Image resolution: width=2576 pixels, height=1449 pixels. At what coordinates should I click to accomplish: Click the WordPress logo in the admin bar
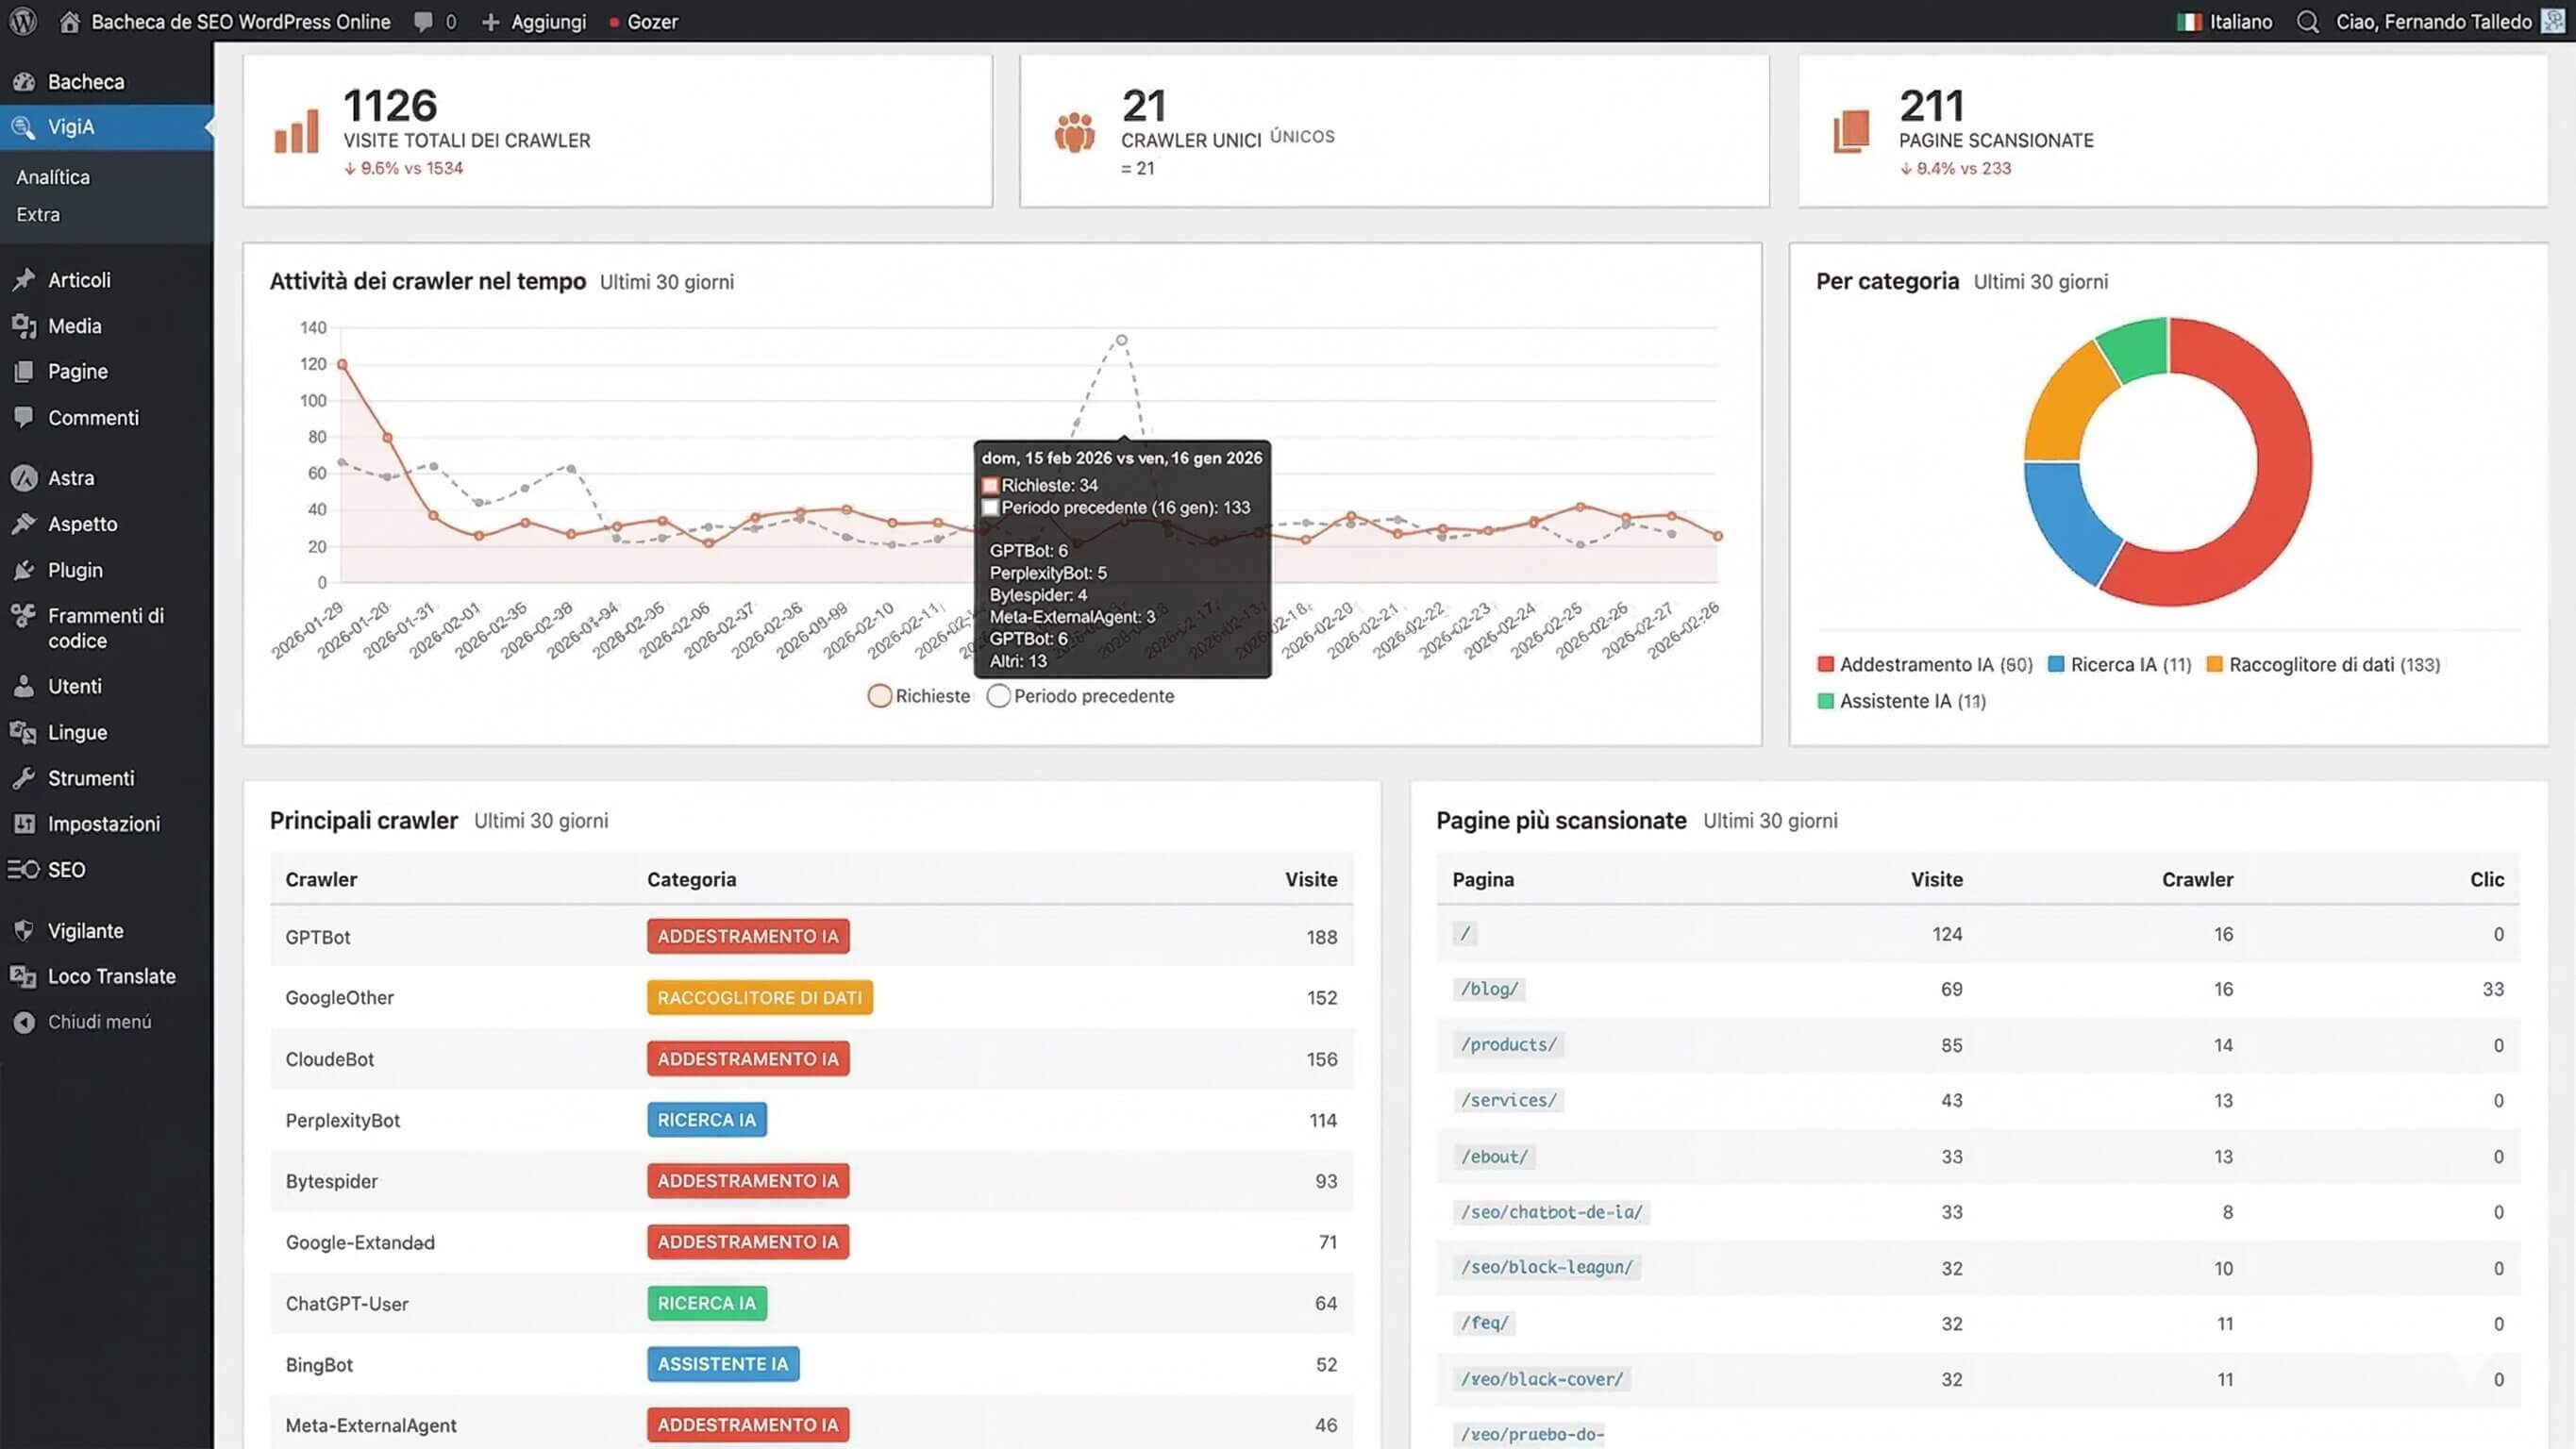[x=22, y=21]
